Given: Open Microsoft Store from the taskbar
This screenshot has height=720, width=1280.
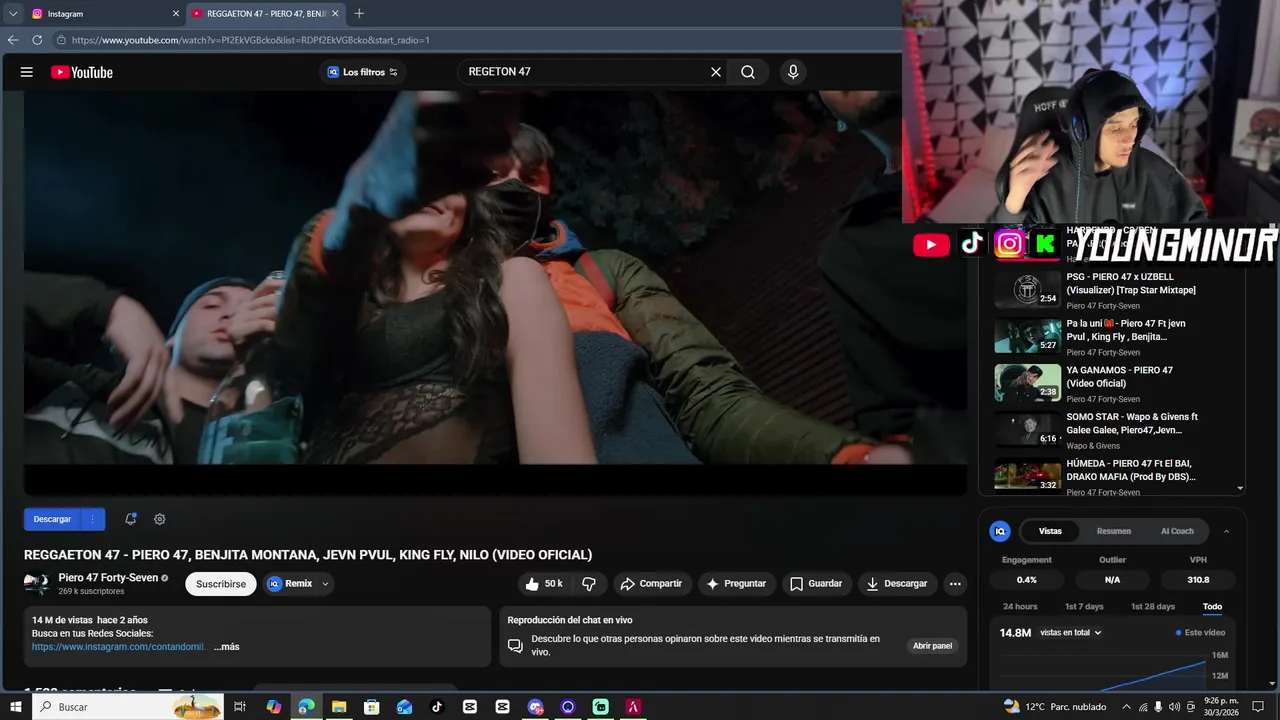Looking at the screenshot, I should (371, 707).
